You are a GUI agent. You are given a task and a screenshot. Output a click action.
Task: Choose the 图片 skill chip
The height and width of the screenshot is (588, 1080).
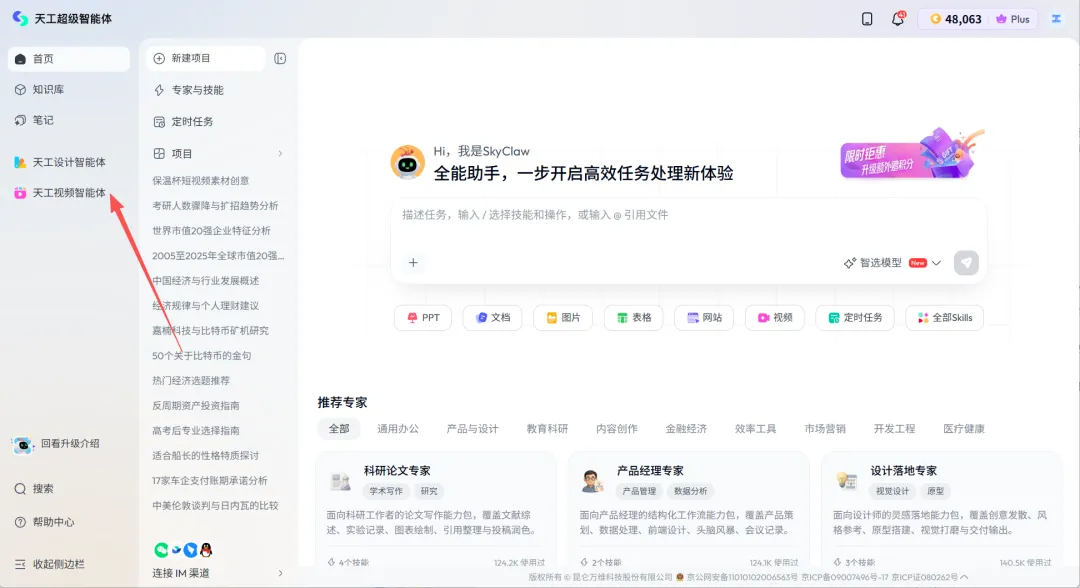click(563, 318)
